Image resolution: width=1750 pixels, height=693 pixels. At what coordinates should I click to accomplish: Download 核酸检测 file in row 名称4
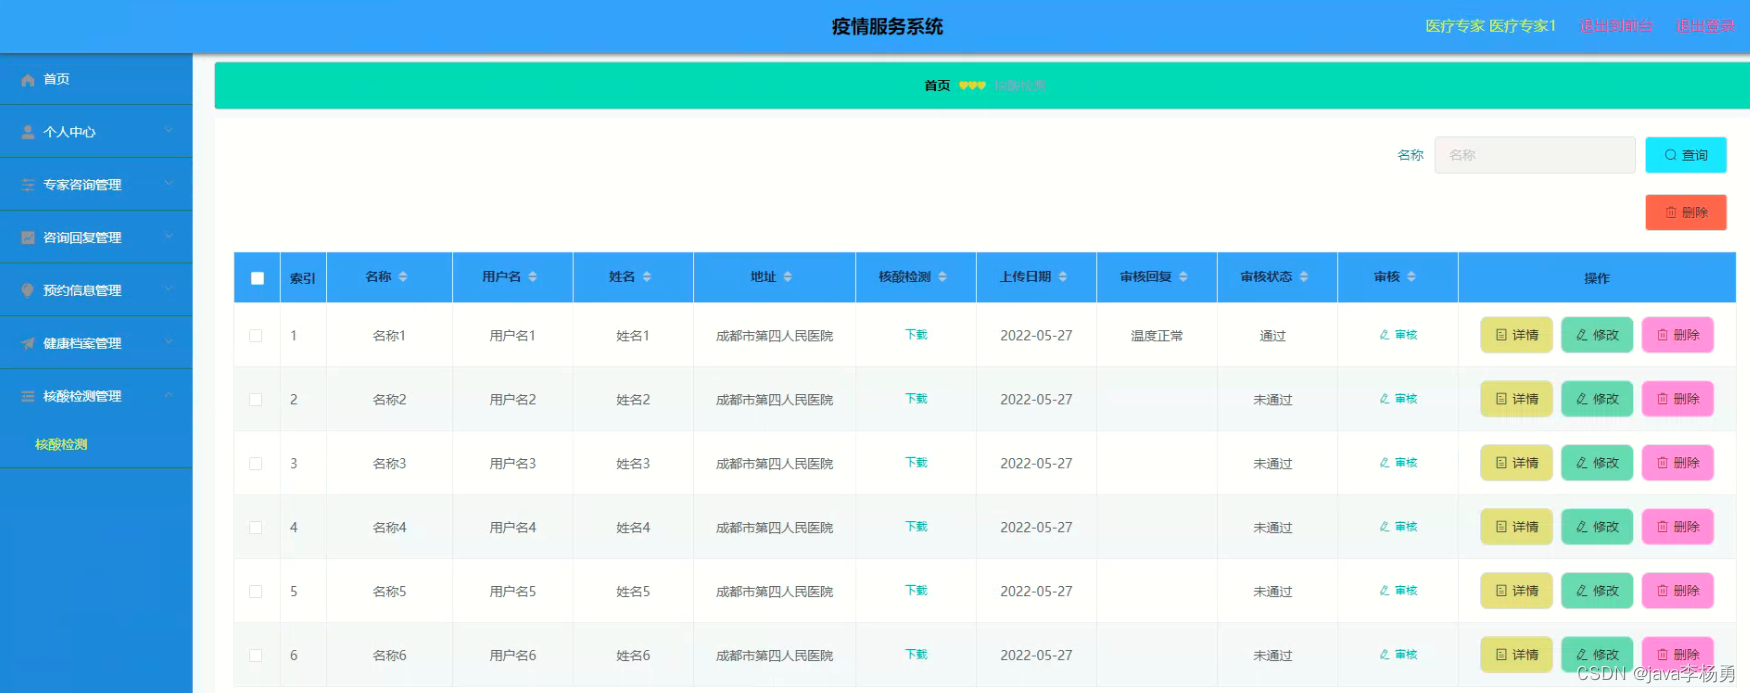[916, 527]
